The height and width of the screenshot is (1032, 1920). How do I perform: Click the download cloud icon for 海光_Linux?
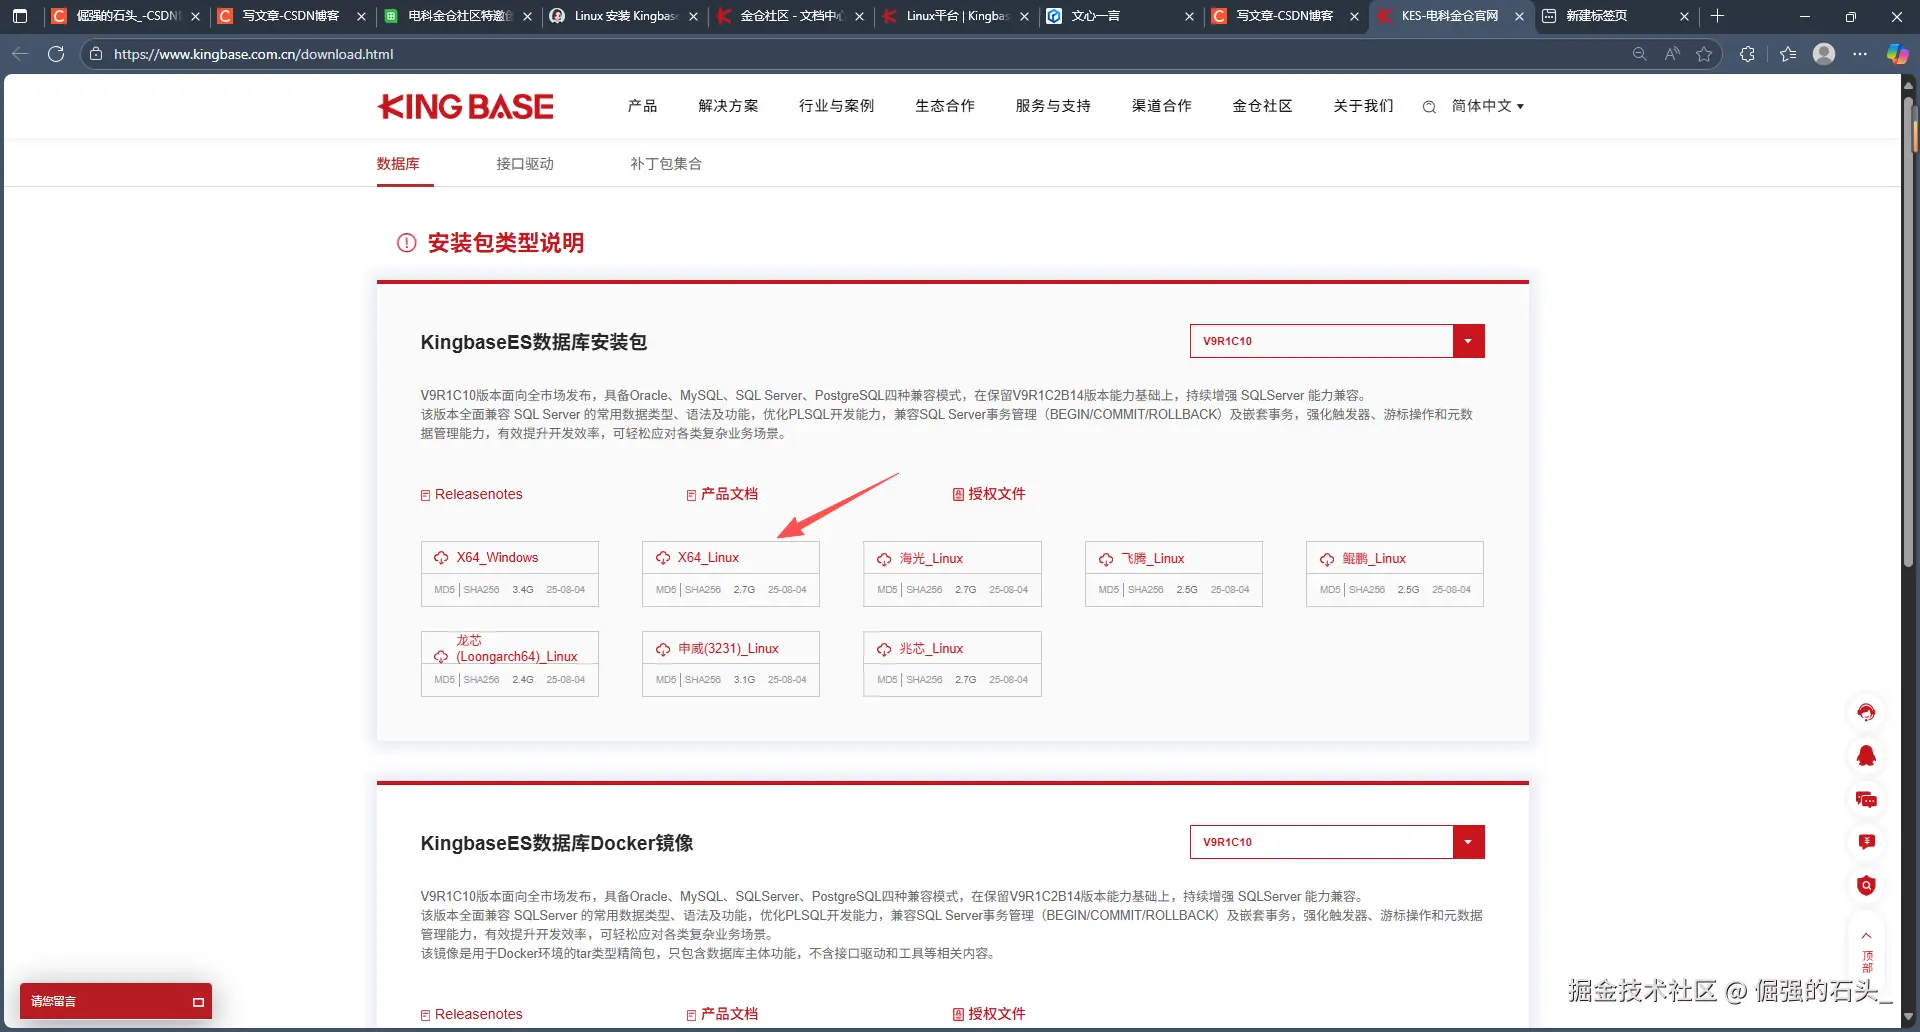point(884,559)
